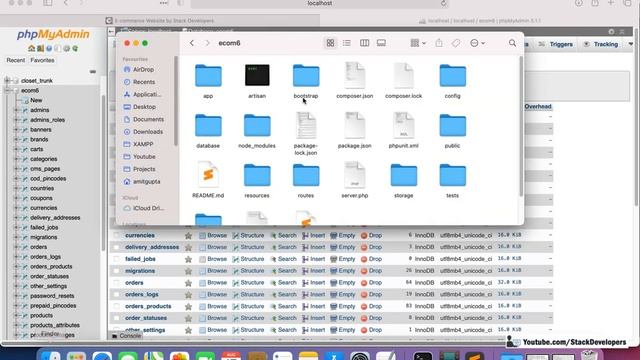Open the config folder

[x=453, y=76]
